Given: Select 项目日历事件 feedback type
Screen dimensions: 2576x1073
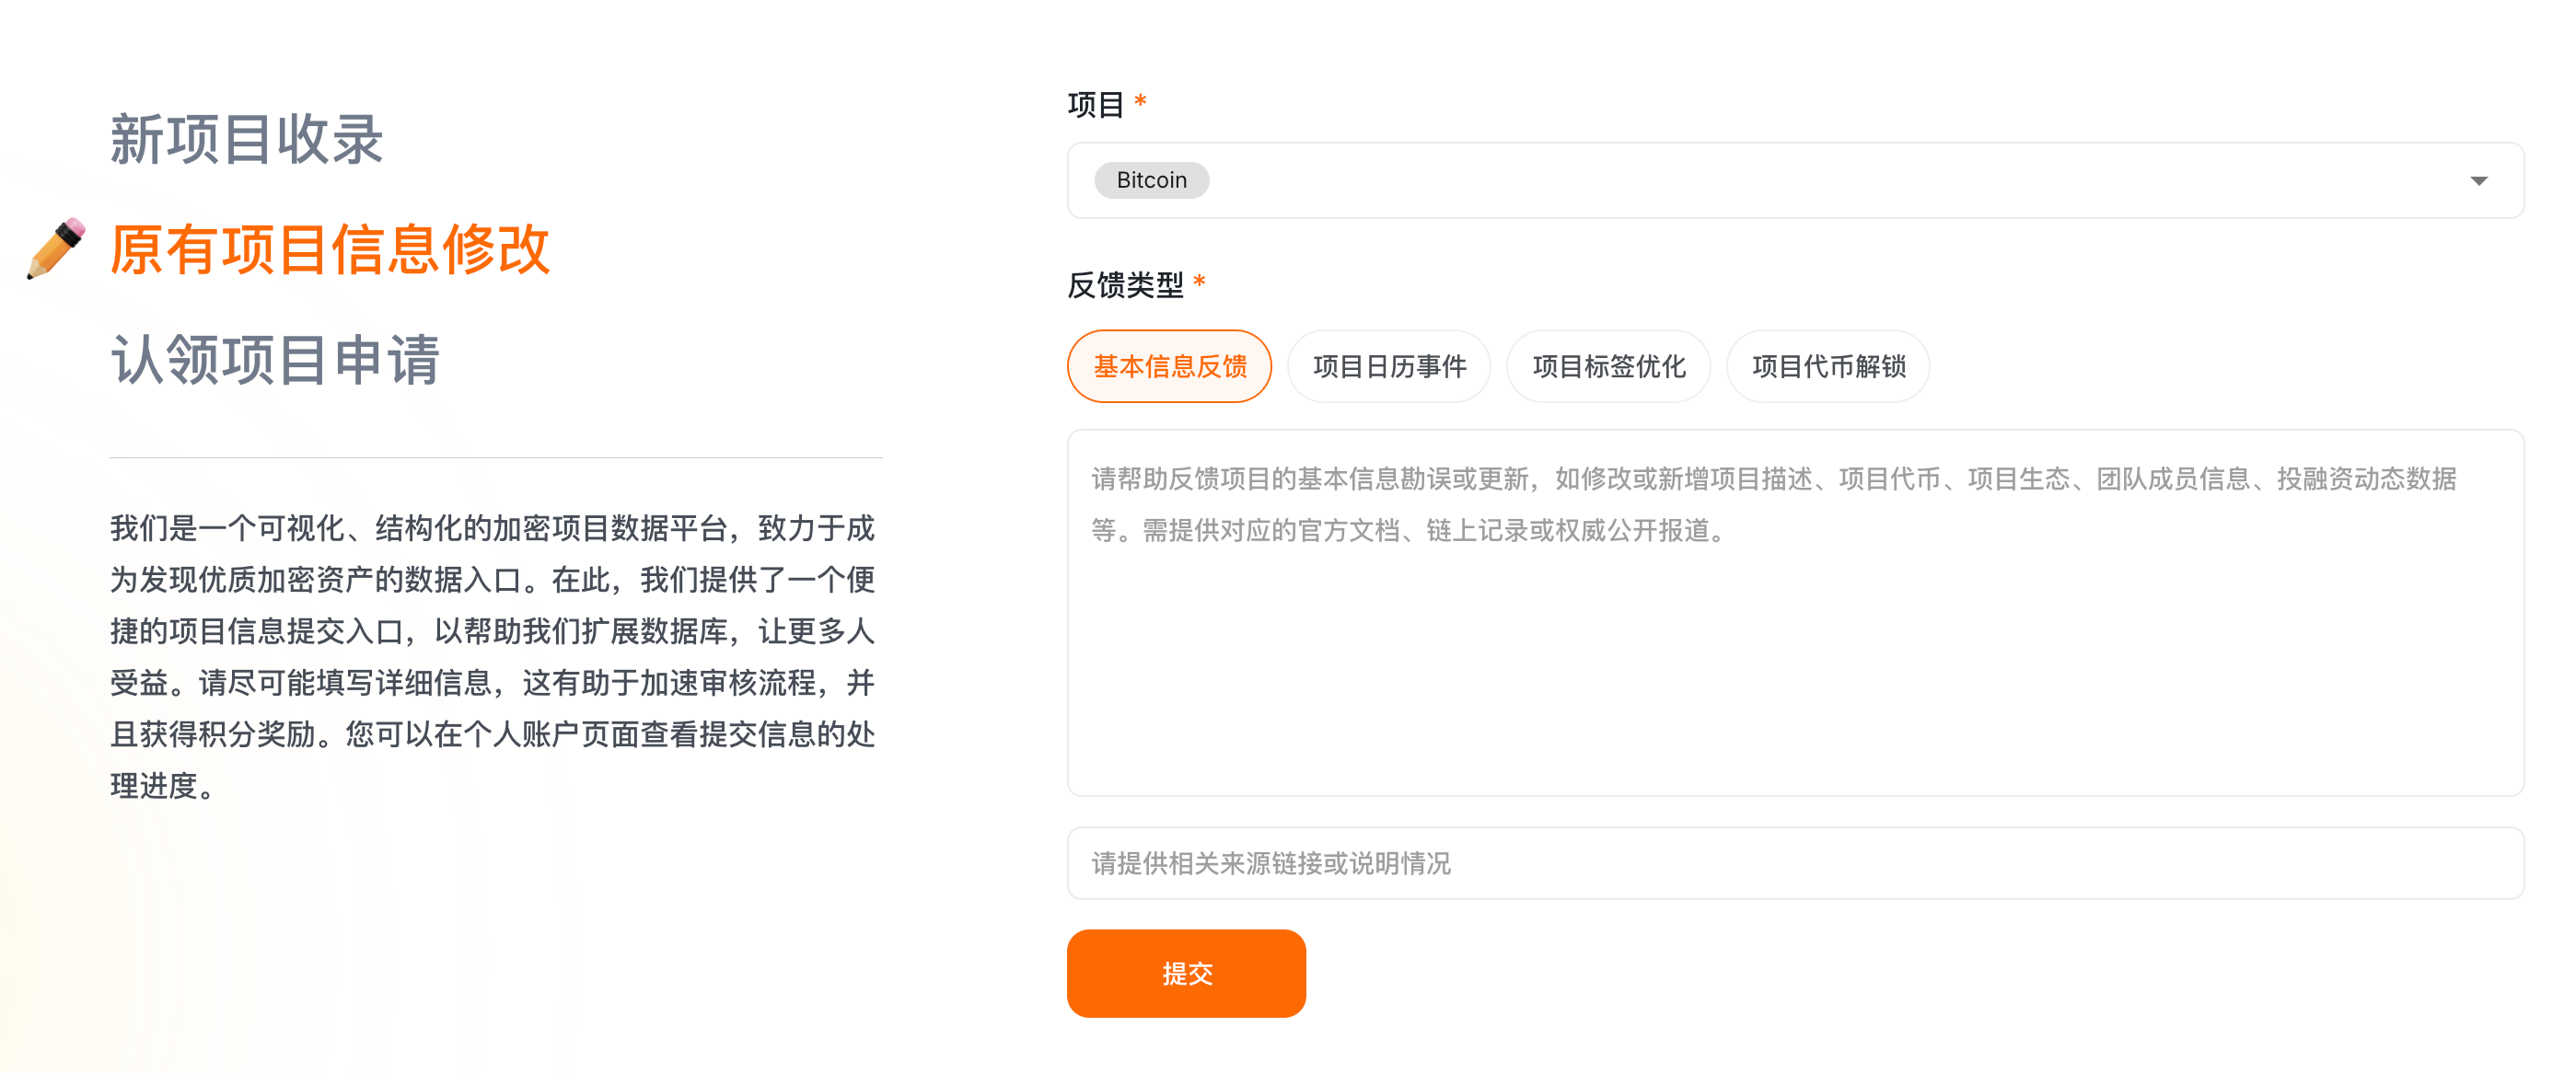Looking at the screenshot, I should (1388, 367).
